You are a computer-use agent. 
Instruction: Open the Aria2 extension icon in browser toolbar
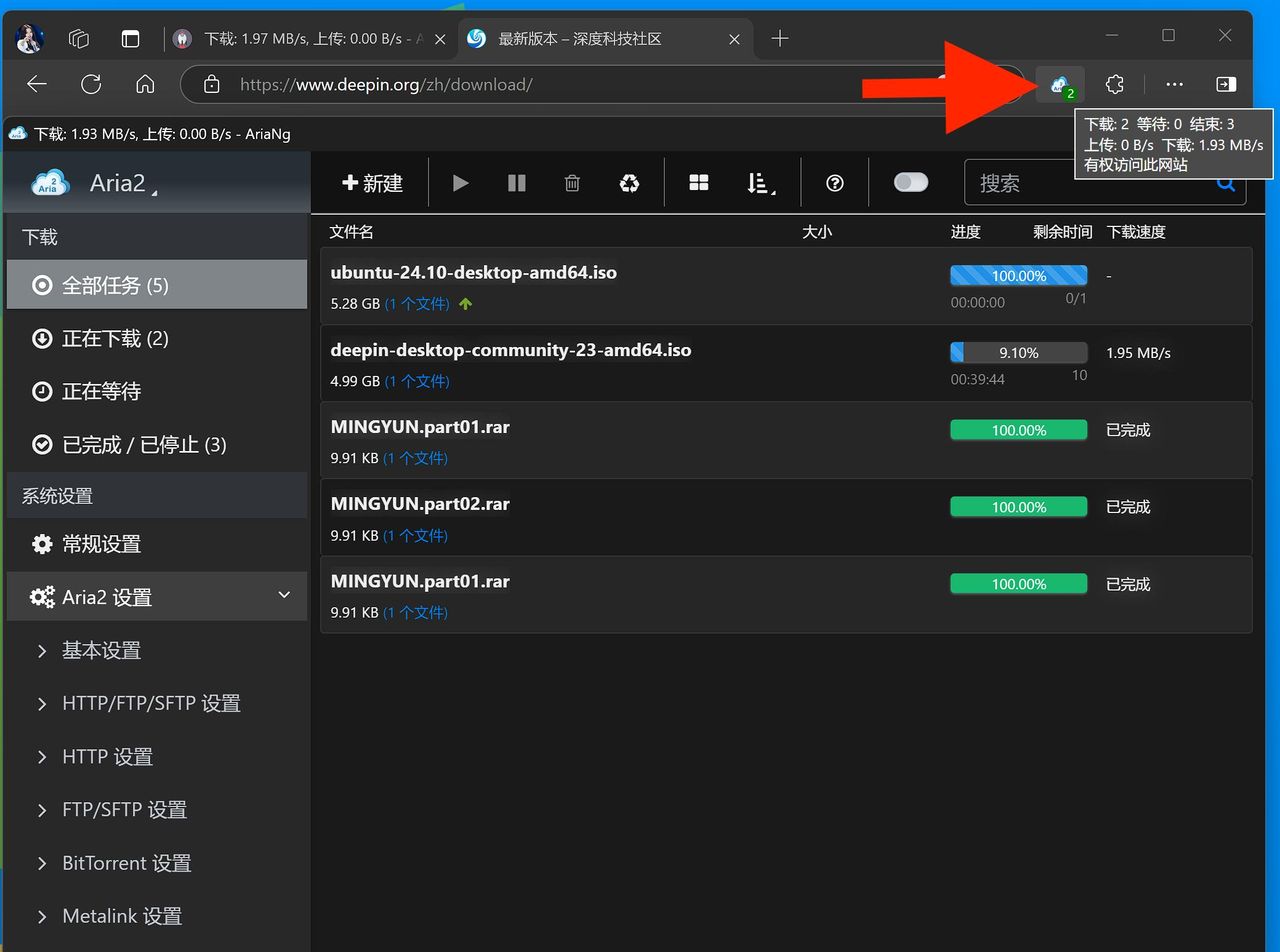(x=1060, y=85)
